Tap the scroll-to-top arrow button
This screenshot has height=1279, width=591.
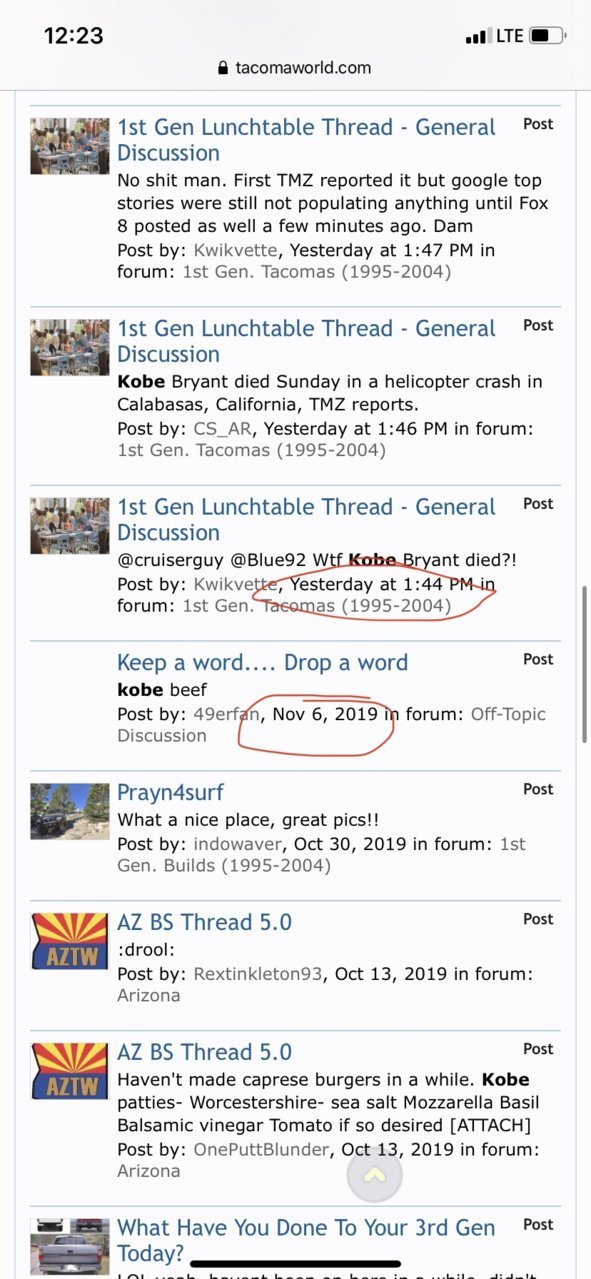[374, 1174]
